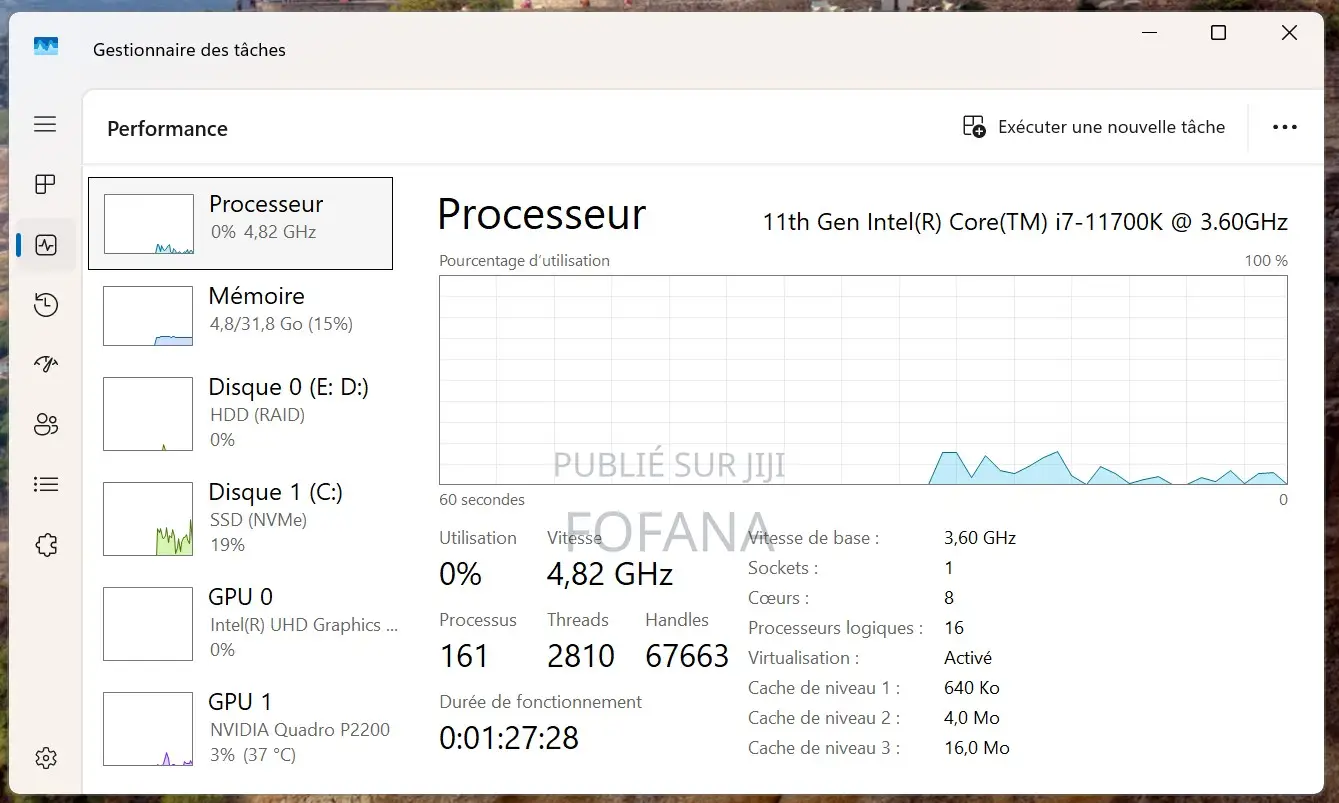The image size is (1339, 803).
Task: Switch to the Mémoire performance view
Action: [240, 315]
